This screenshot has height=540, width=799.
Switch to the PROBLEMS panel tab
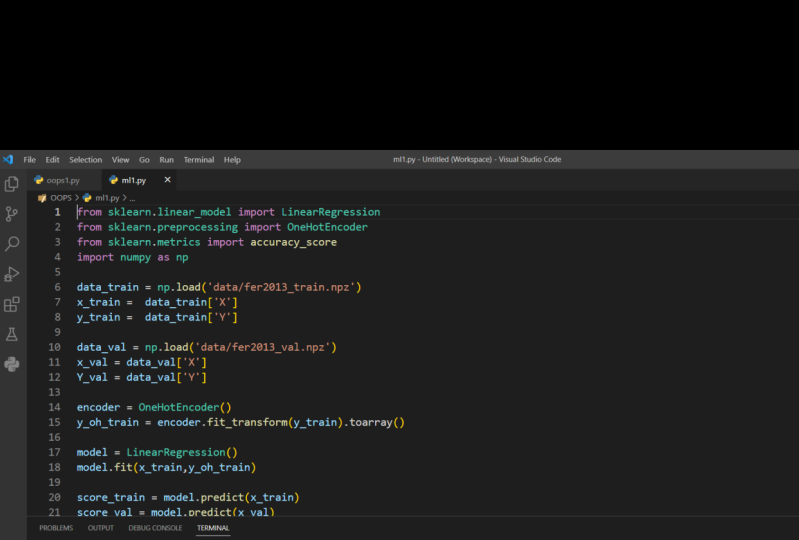(x=56, y=528)
